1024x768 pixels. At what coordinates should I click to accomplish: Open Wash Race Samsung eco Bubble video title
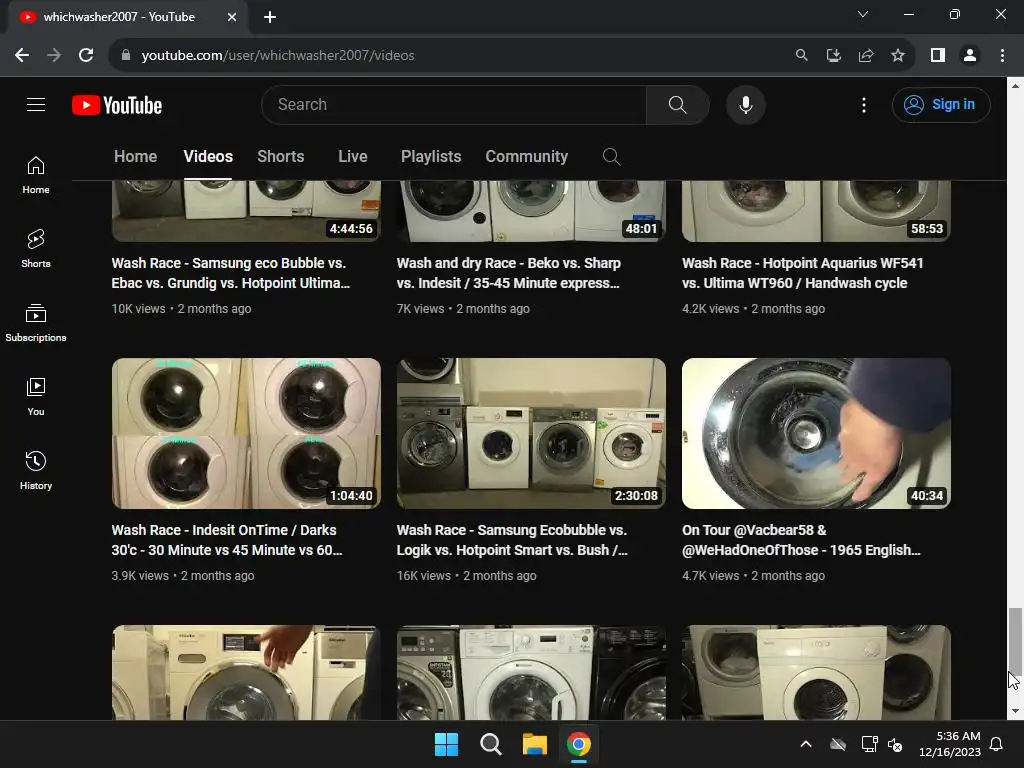[x=231, y=273]
